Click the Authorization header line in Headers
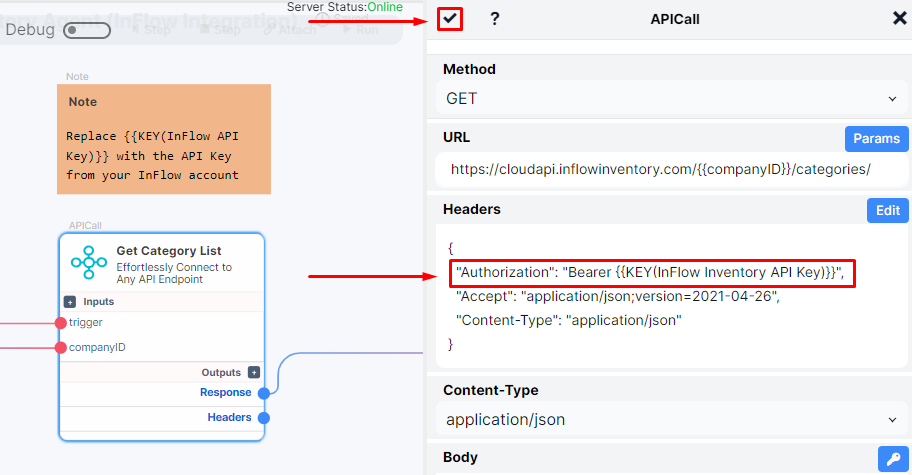Viewport: 912px width, 475px height. click(x=652, y=273)
